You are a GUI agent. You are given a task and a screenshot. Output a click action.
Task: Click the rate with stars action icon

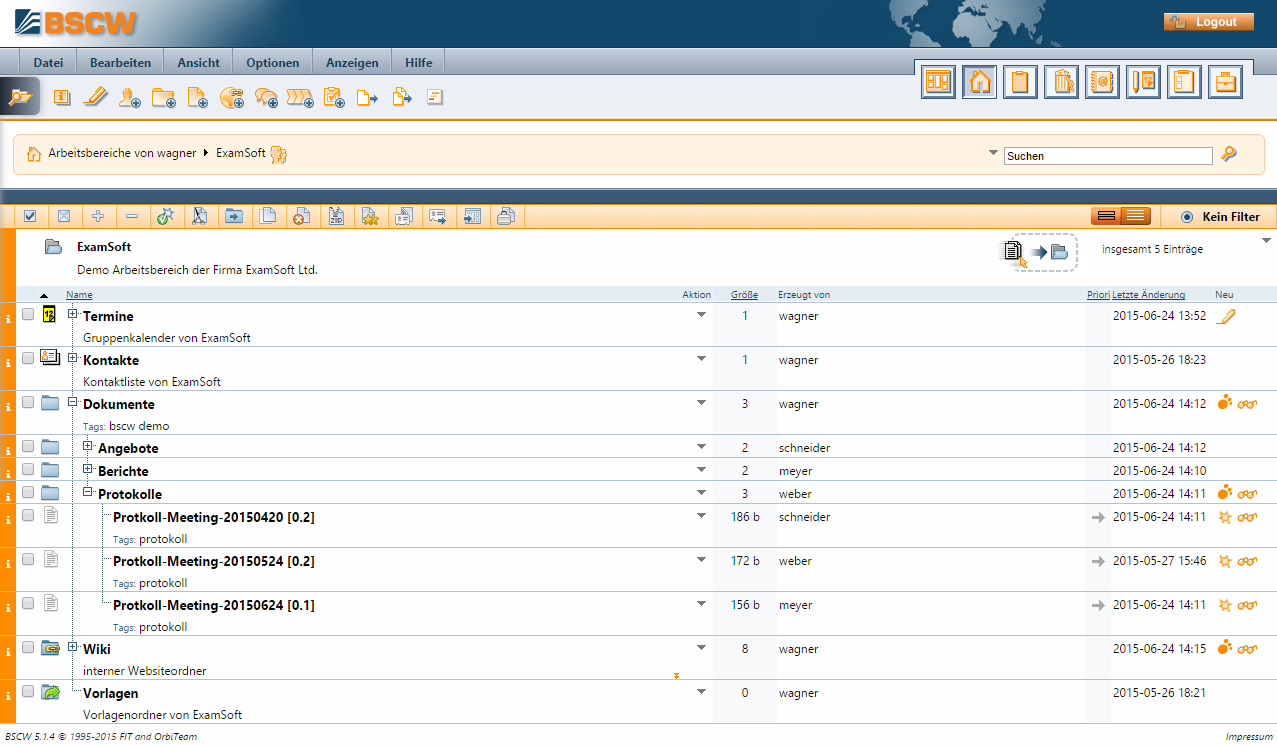click(370, 216)
